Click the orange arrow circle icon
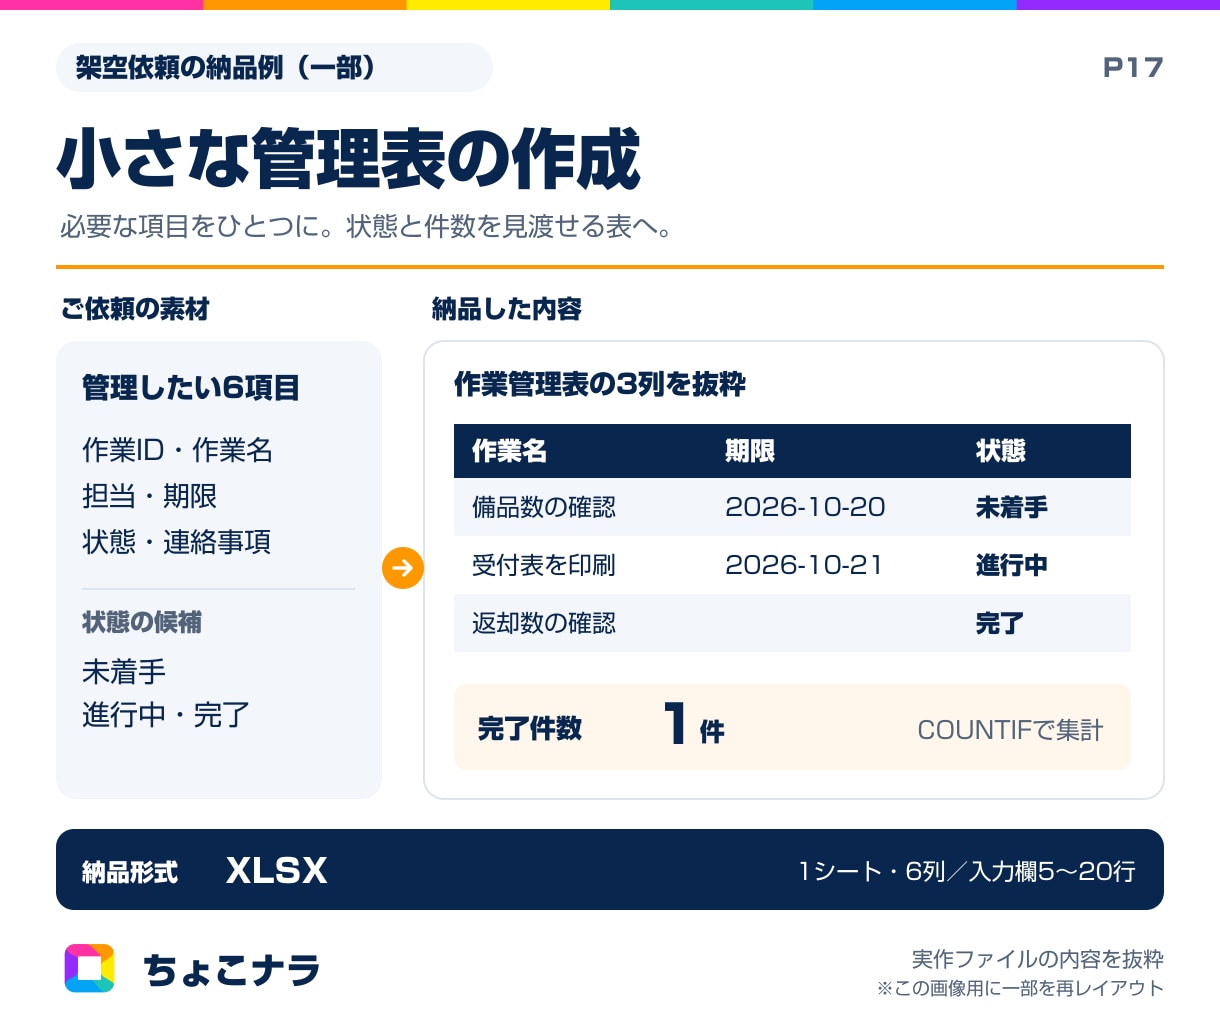Image resolution: width=1220 pixels, height=1016 pixels. [403, 568]
